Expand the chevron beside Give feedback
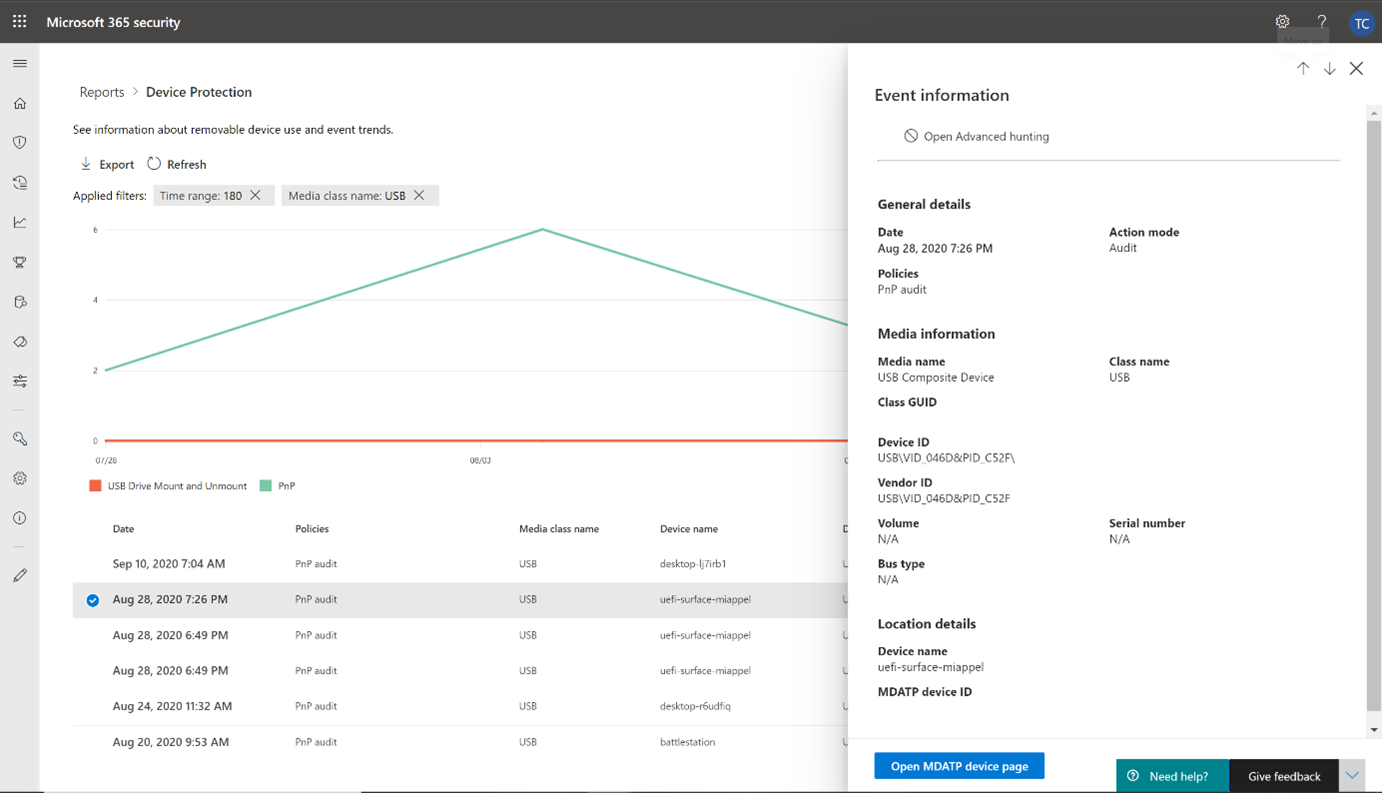 click(1352, 776)
